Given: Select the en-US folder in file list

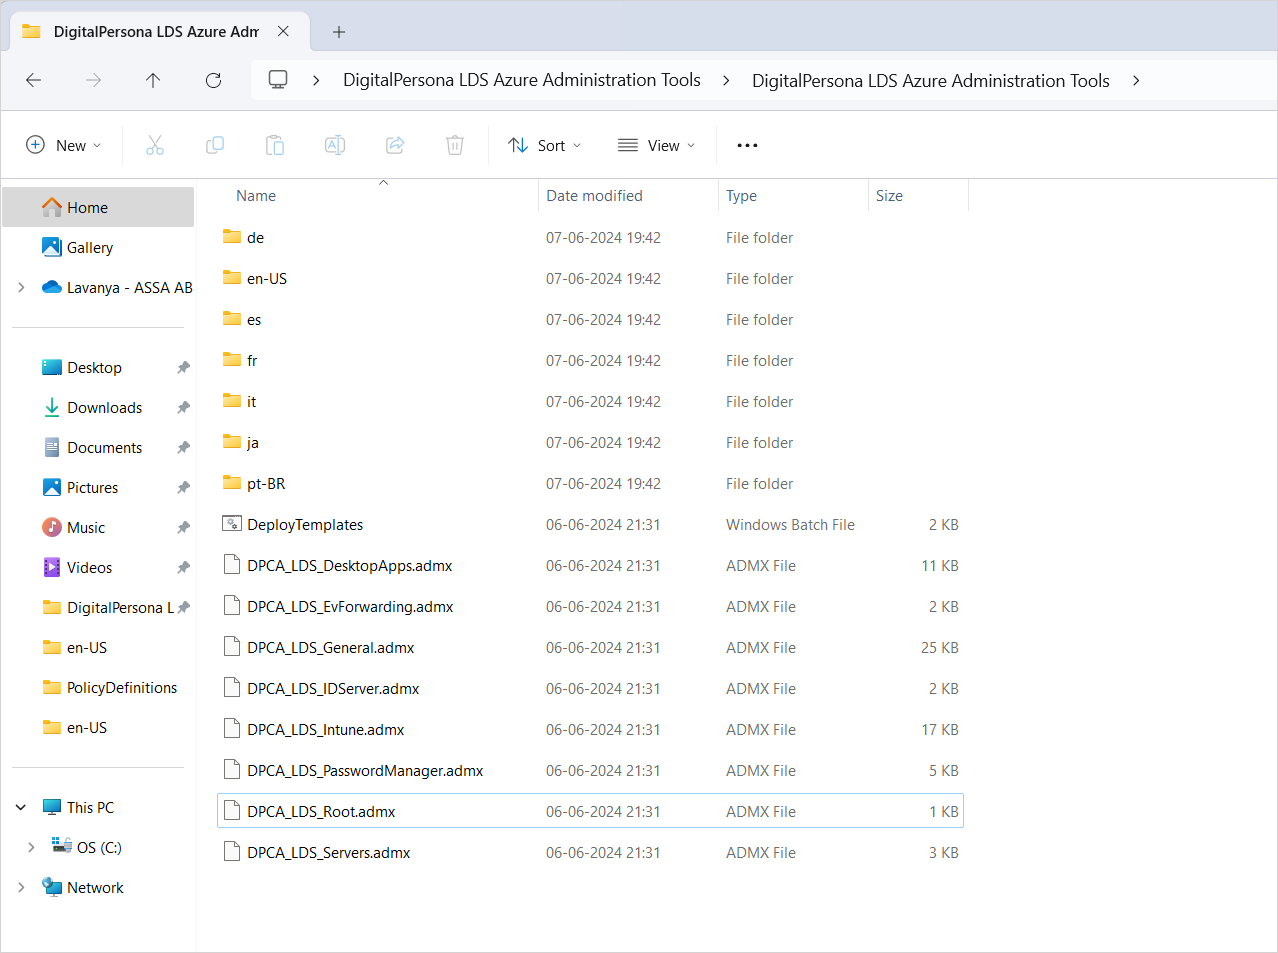Looking at the screenshot, I should 590,278.
